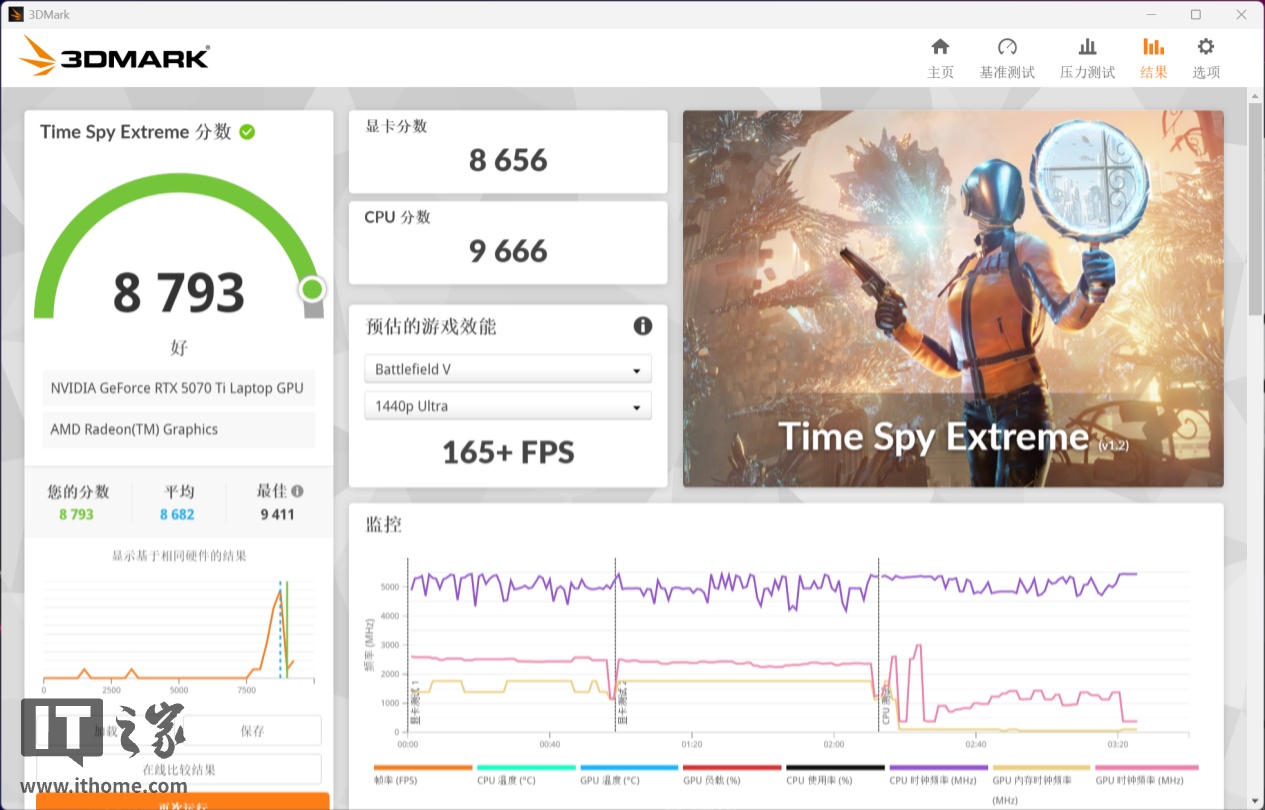Click the scrollbar down arrow at bottom right
This screenshot has width=1265, height=810.
coord(1255,800)
